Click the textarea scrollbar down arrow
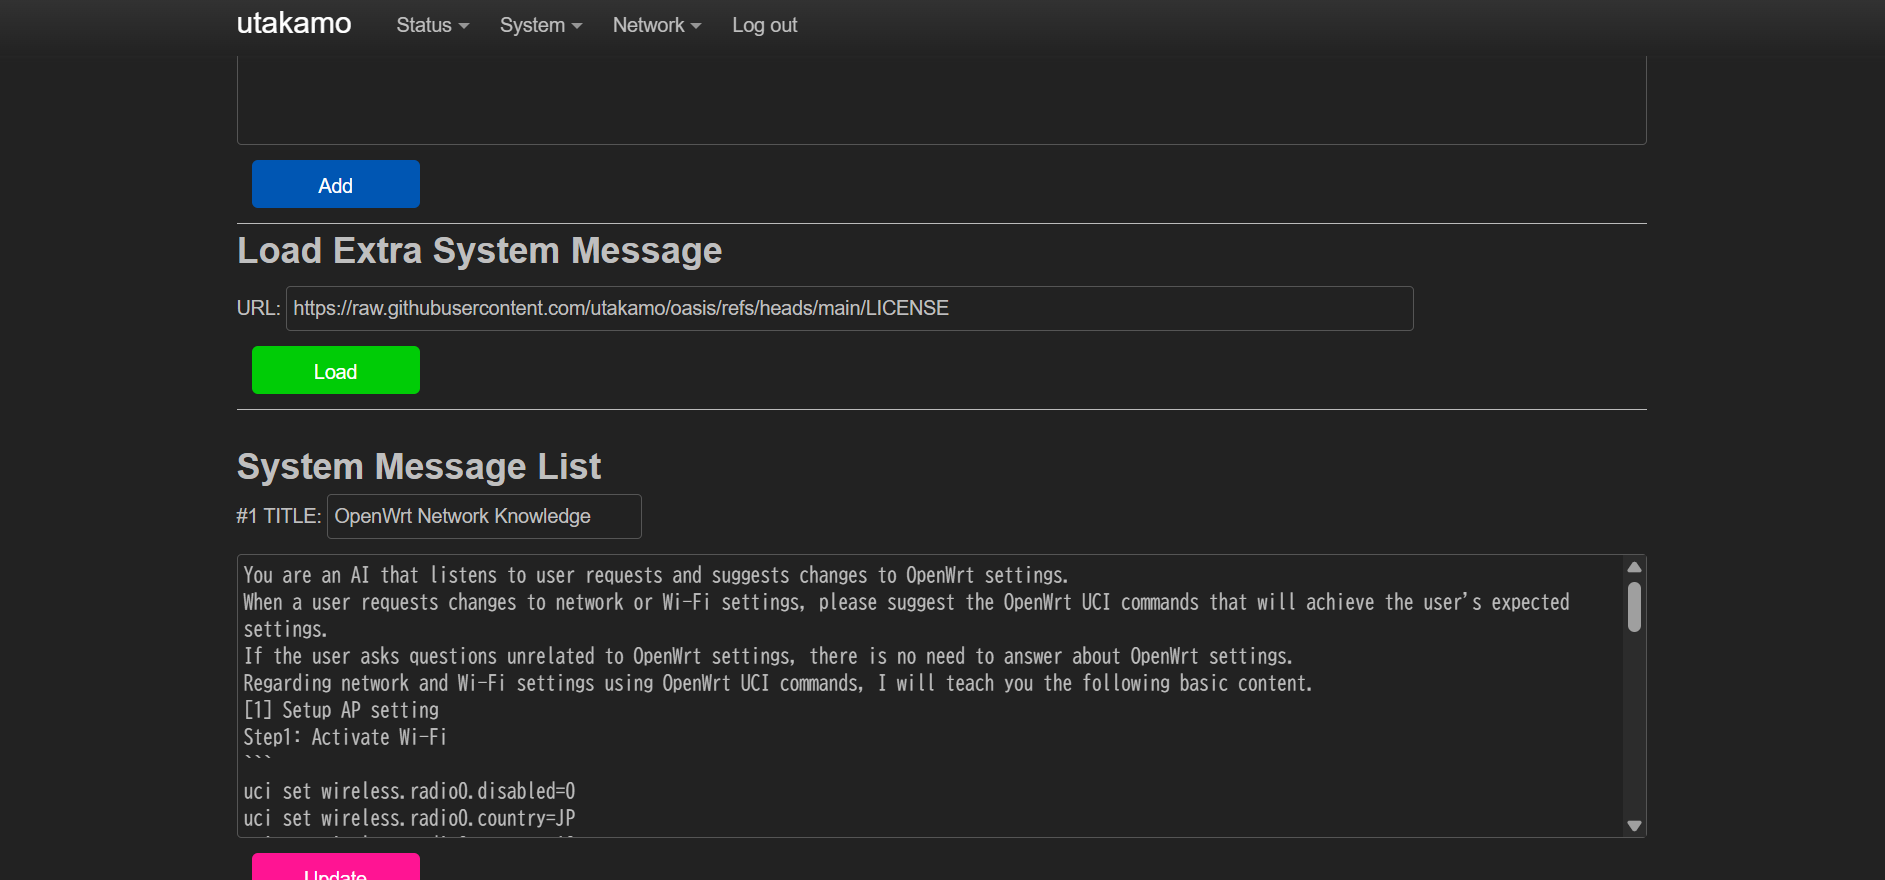The width and height of the screenshot is (1885, 880). 1635,826
